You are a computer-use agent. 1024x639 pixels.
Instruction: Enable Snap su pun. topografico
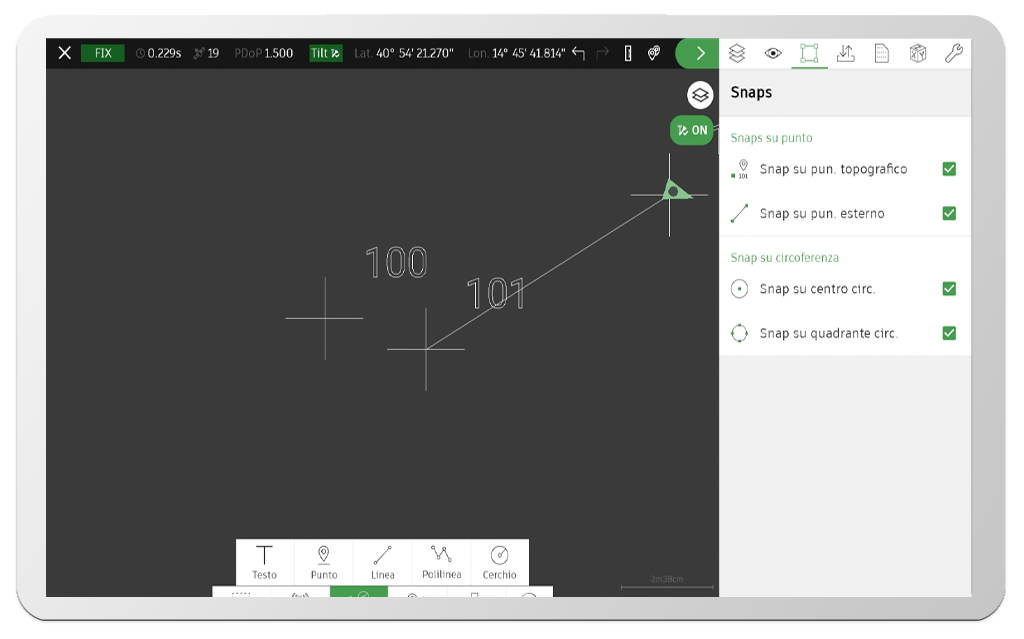(947, 169)
